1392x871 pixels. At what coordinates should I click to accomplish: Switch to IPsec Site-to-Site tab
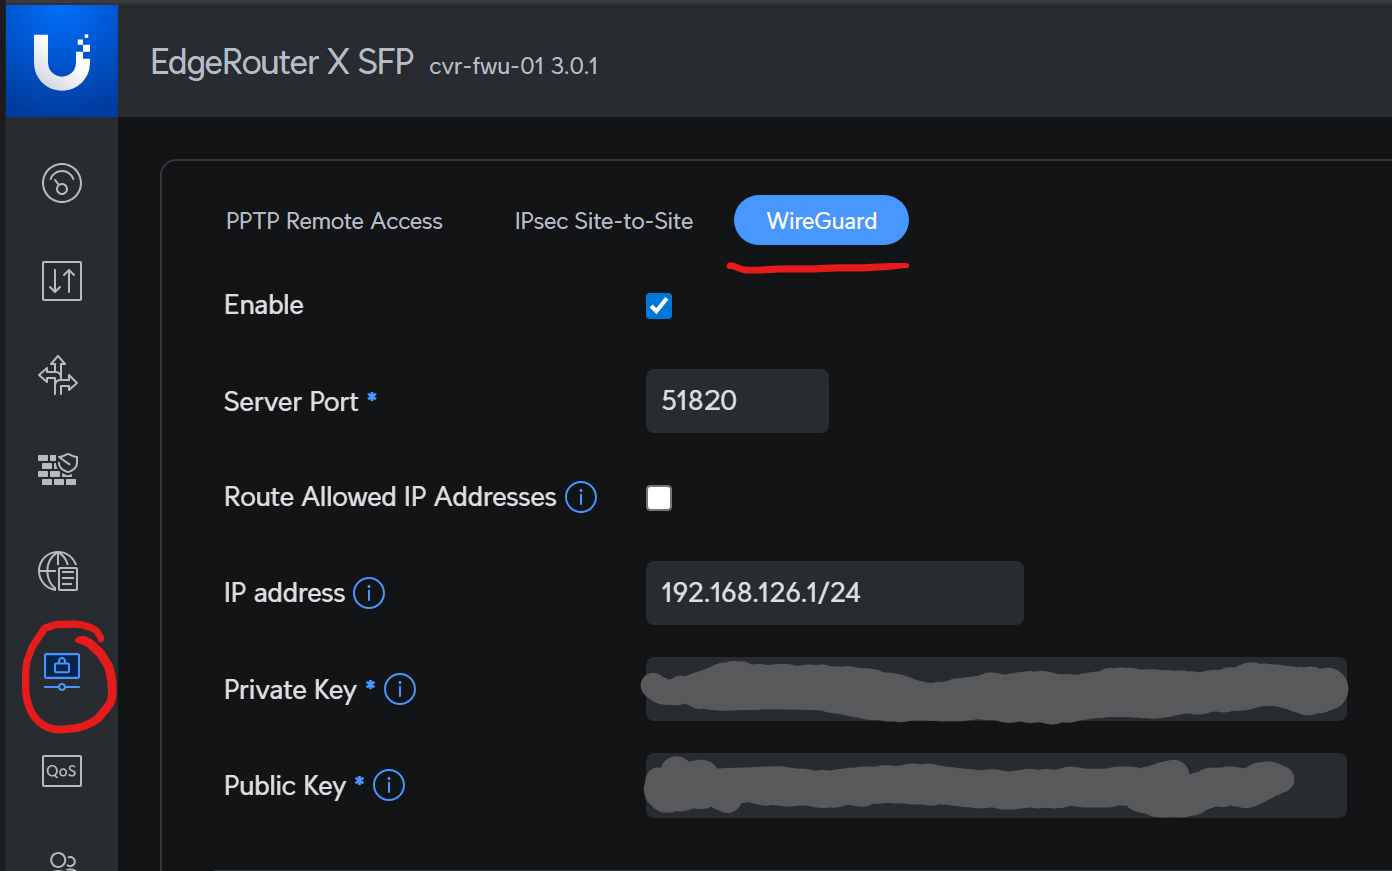coord(603,221)
